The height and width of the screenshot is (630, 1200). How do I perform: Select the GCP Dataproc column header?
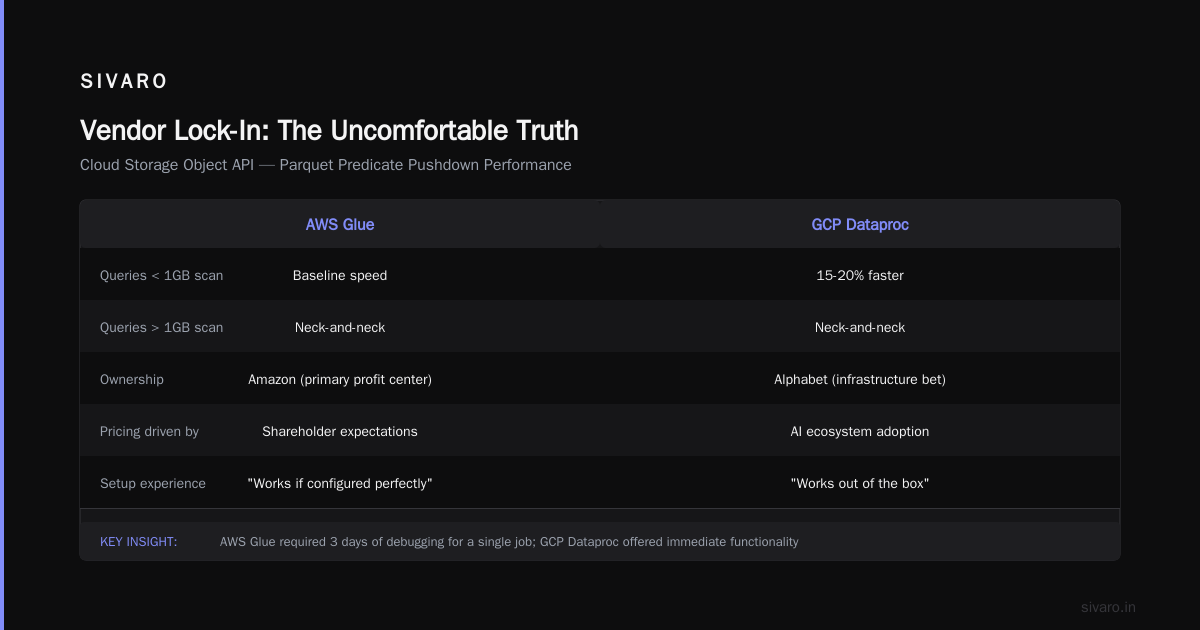860,225
